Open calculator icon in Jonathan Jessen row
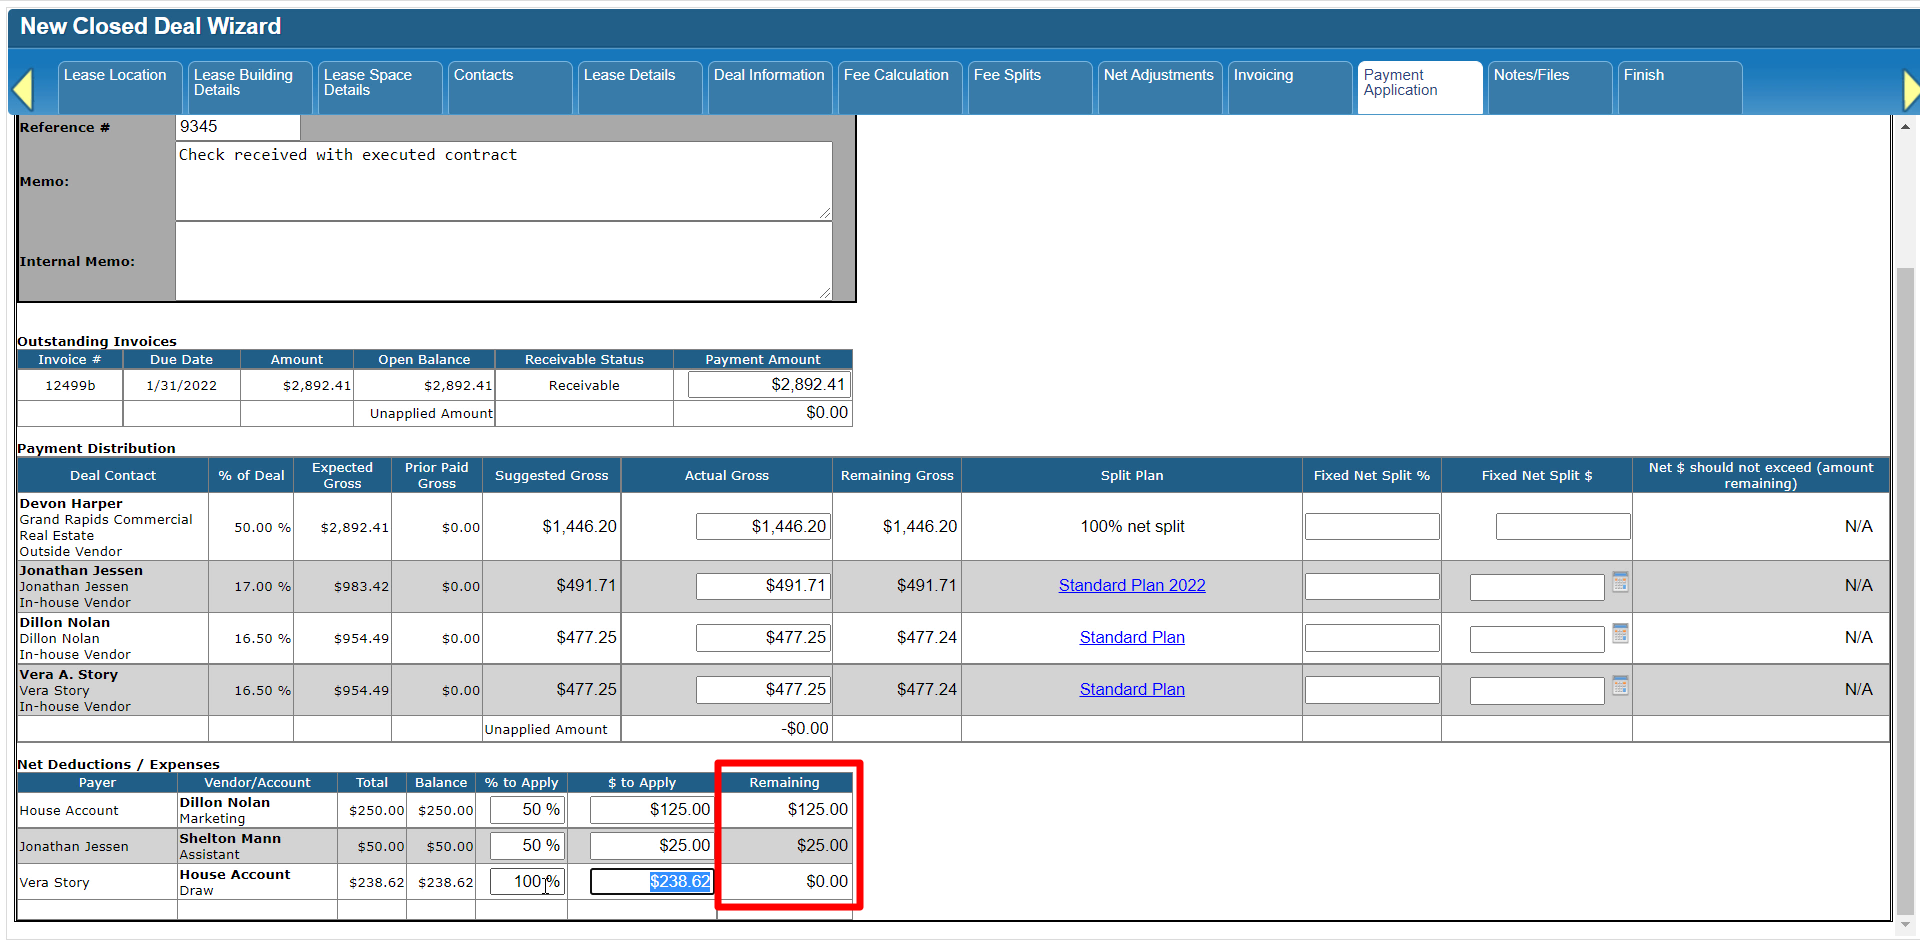The height and width of the screenshot is (942, 1920). click(x=1620, y=582)
